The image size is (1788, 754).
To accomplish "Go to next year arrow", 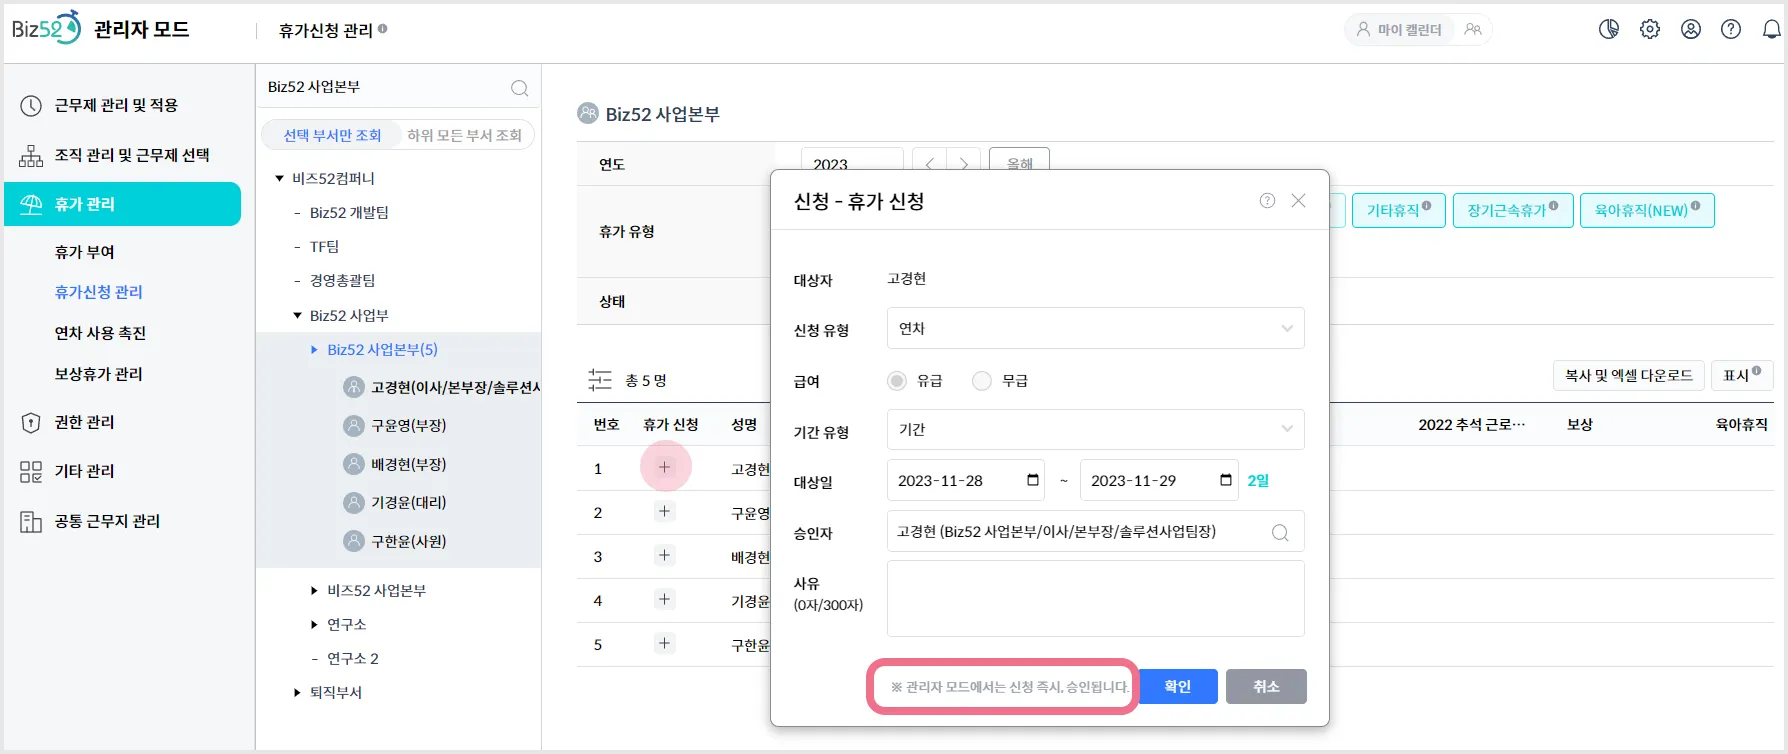I will (963, 163).
